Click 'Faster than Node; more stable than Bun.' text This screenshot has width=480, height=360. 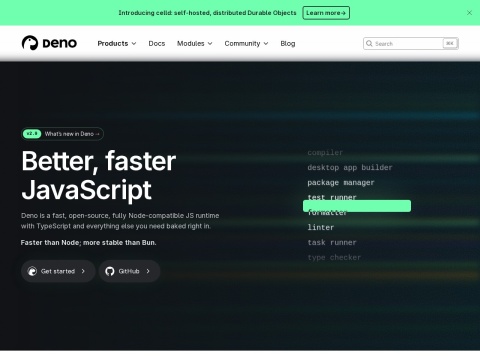tap(88, 242)
